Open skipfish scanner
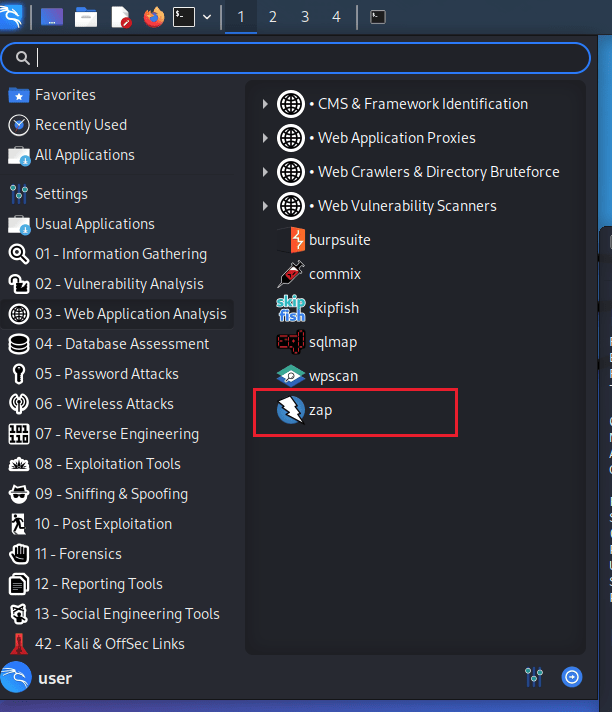 (x=333, y=308)
